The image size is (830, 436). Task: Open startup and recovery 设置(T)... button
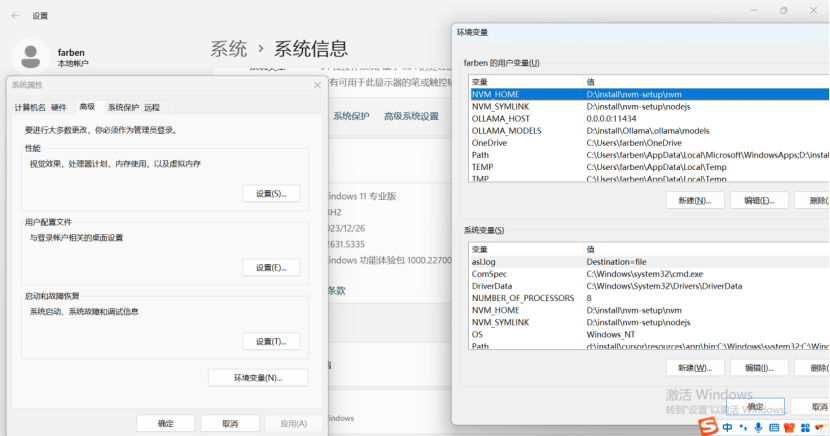[271, 342]
